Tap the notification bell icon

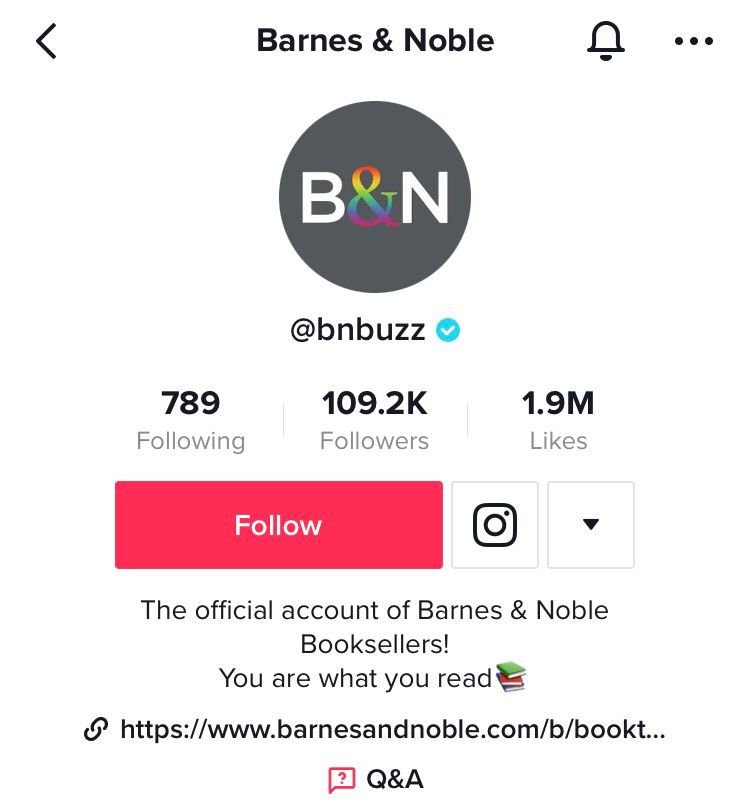606,41
